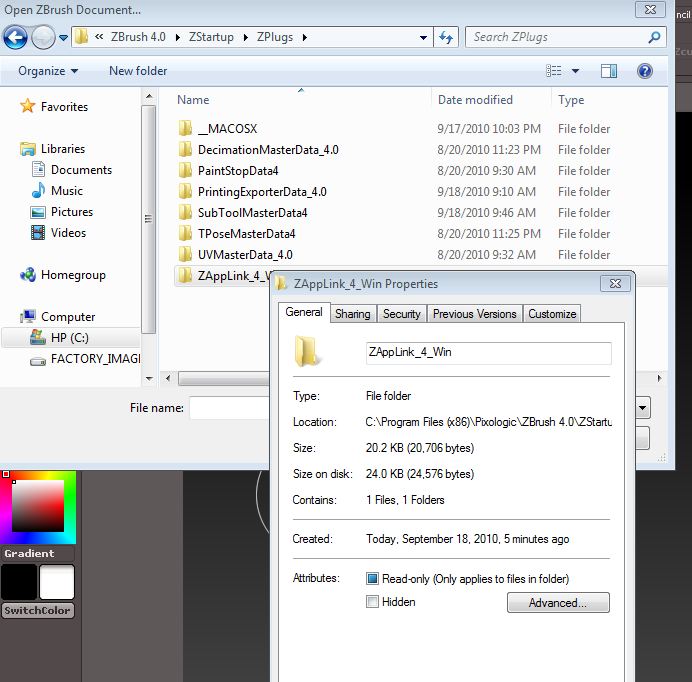Edit the ZAppLink_4_Win folder name field
The width and height of the screenshot is (692, 682).
tap(489, 353)
